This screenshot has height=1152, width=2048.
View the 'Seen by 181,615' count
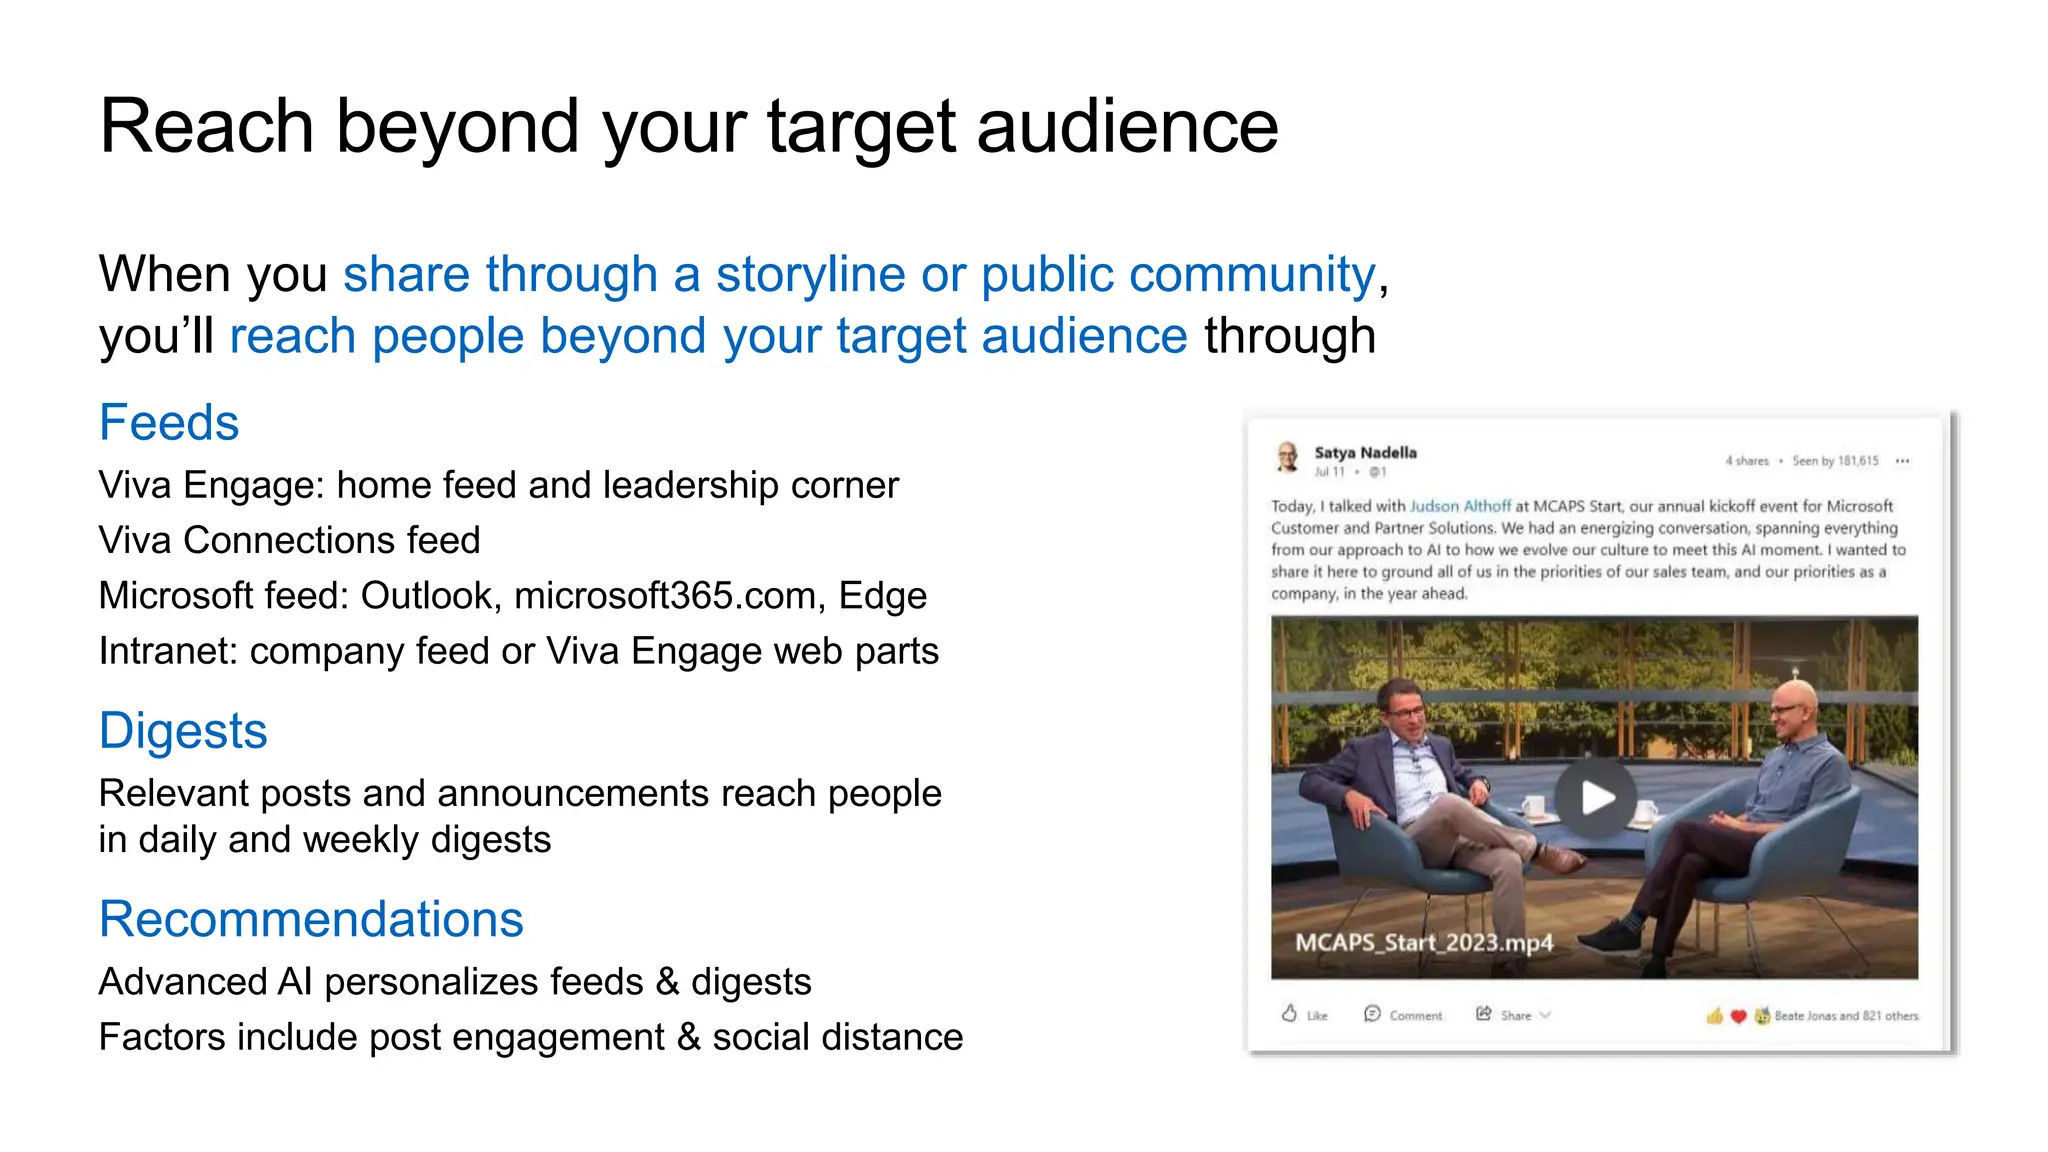point(1835,461)
